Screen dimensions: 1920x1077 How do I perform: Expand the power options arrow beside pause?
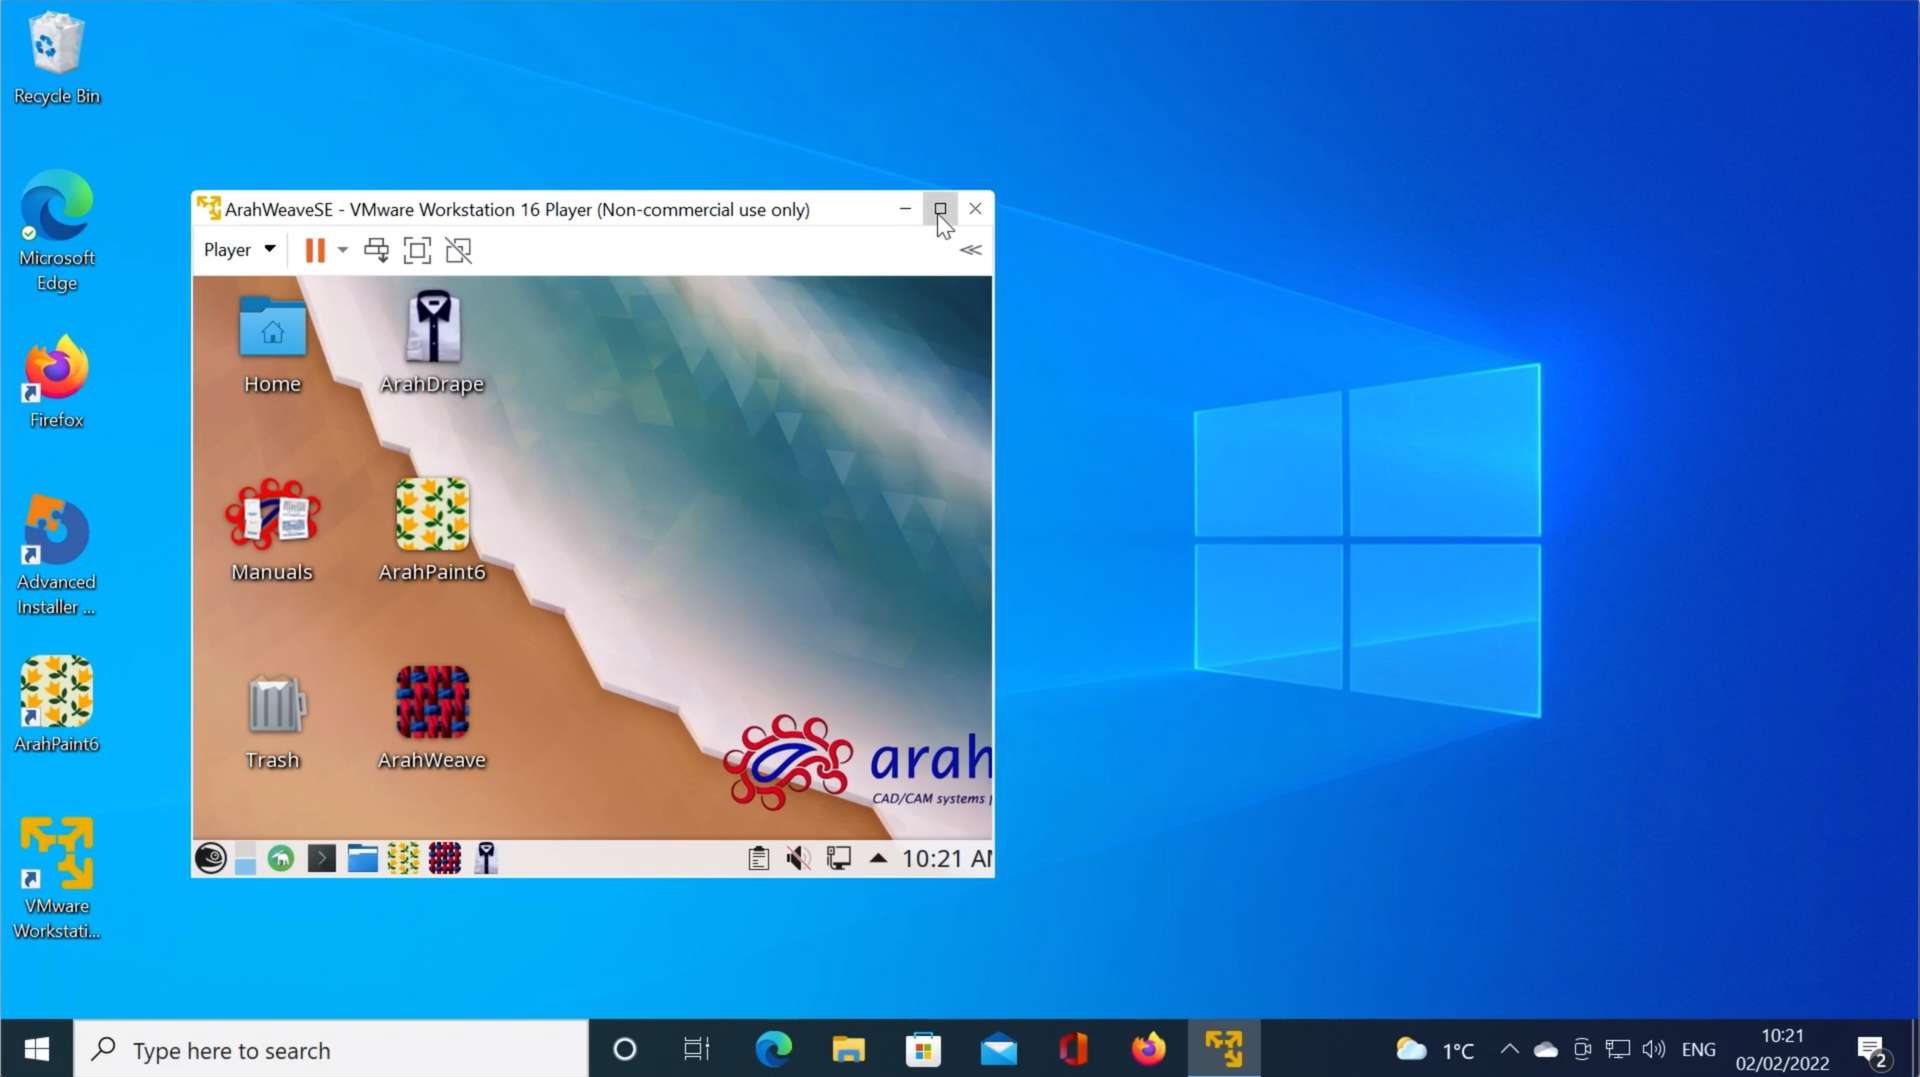point(342,250)
